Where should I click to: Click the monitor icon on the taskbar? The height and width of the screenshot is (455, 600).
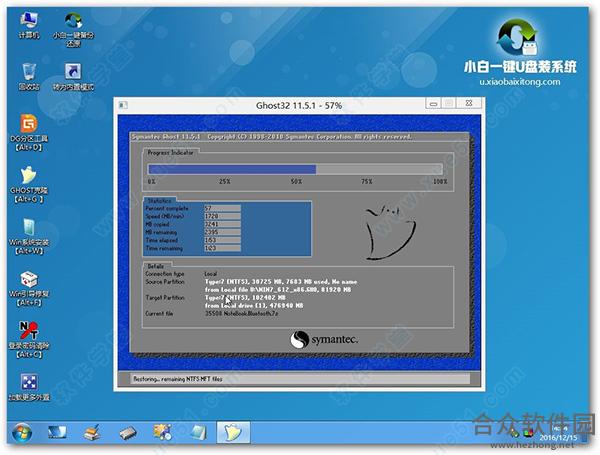click(57, 432)
